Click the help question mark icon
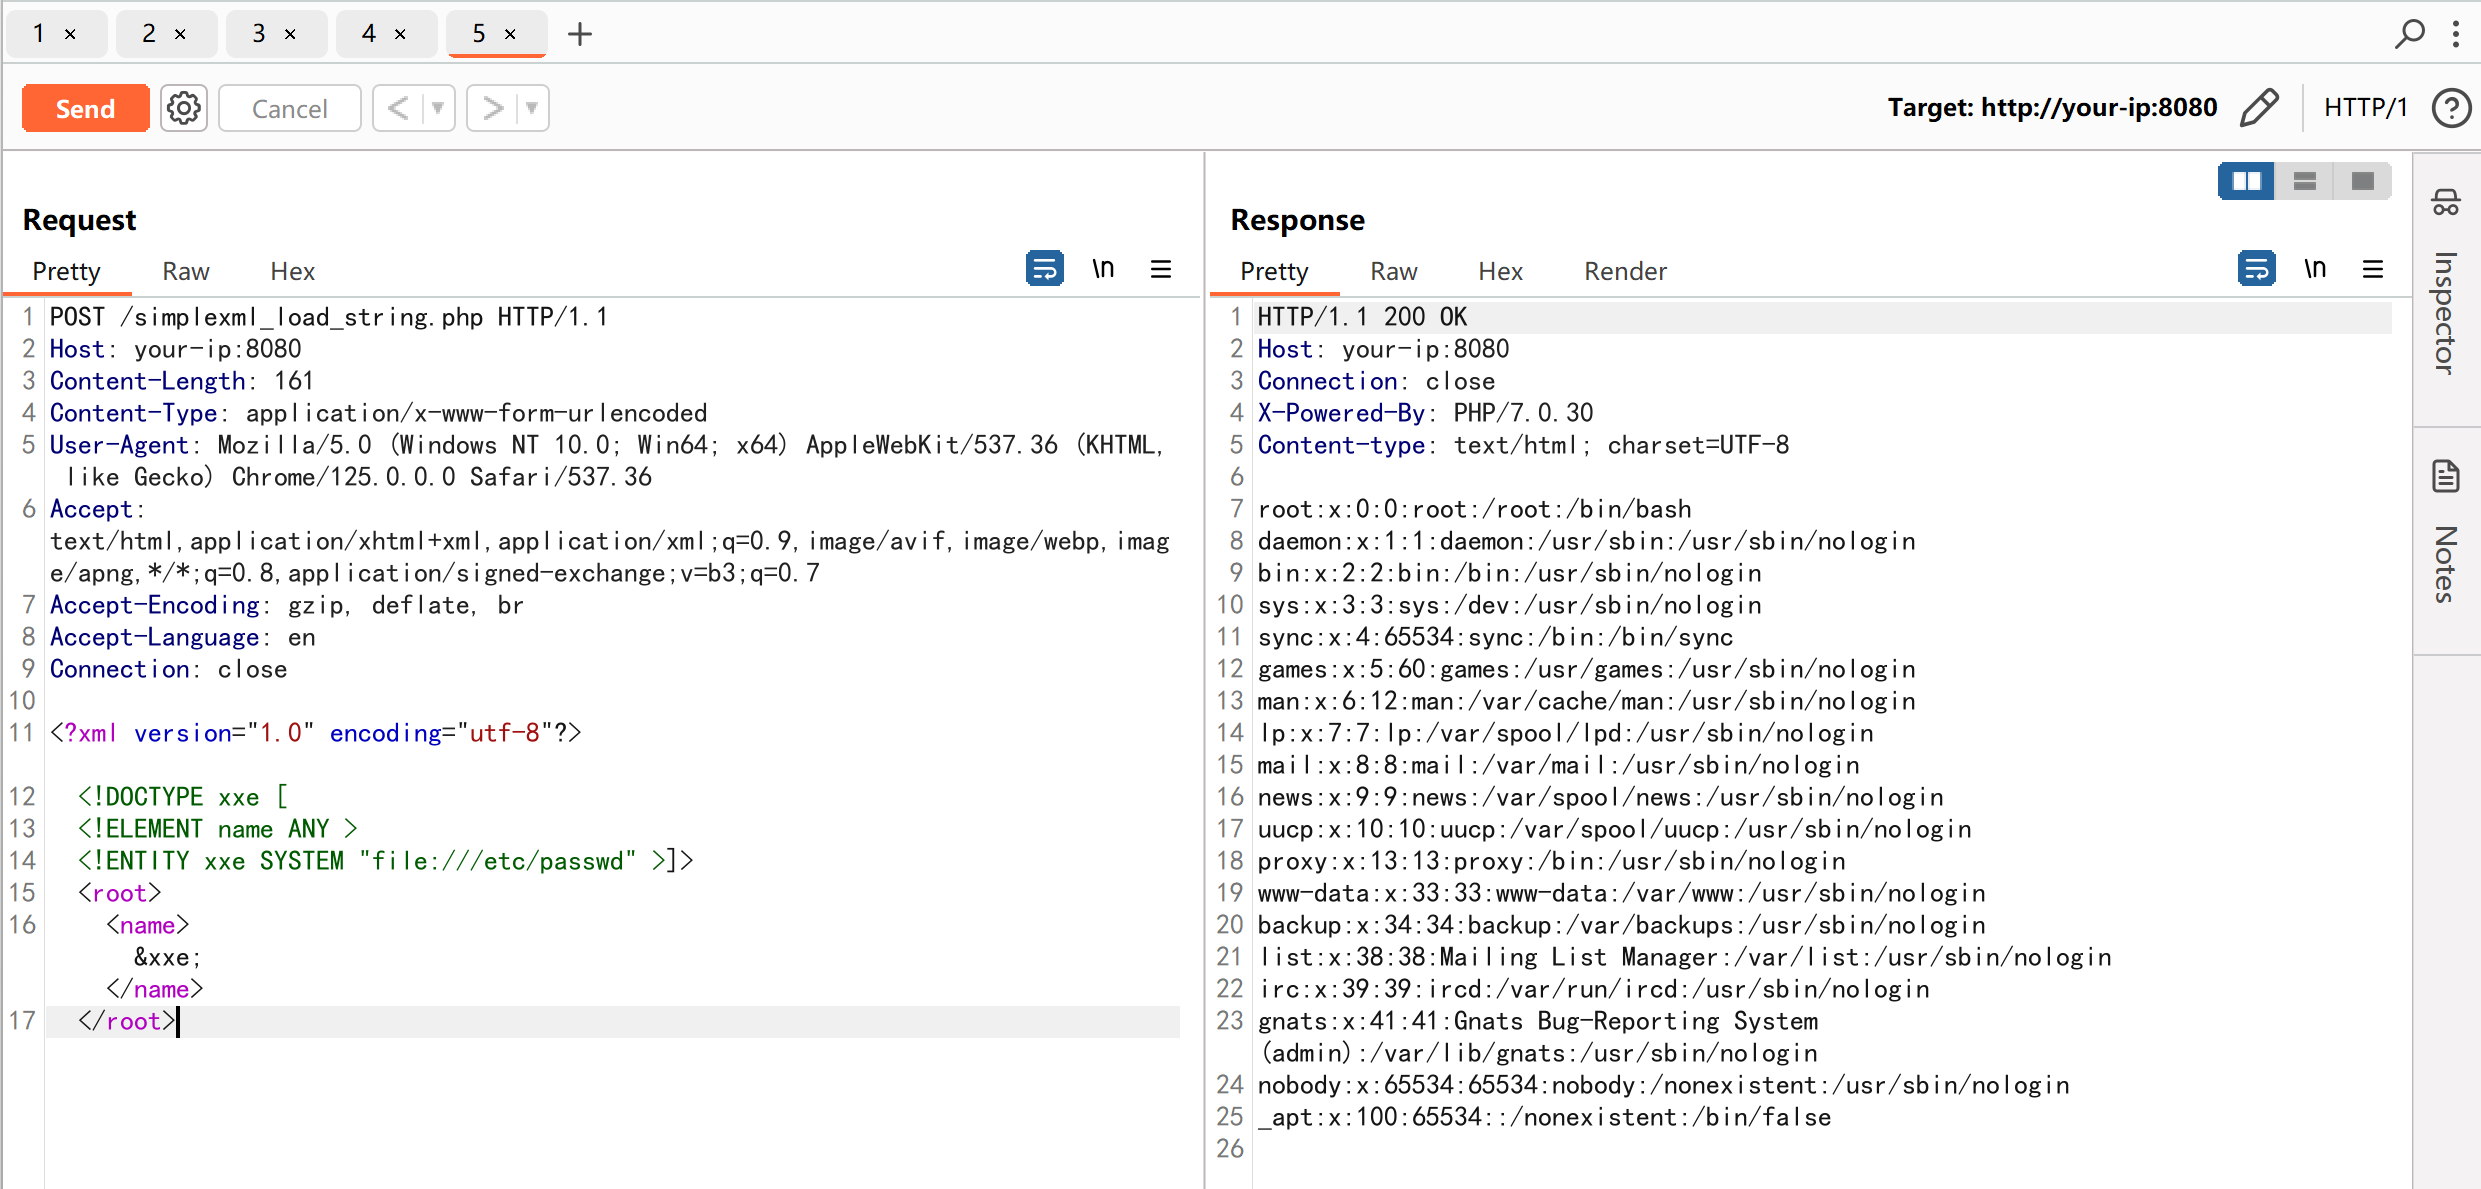This screenshot has width=2481, height=1189. (x=2451, y=108)
